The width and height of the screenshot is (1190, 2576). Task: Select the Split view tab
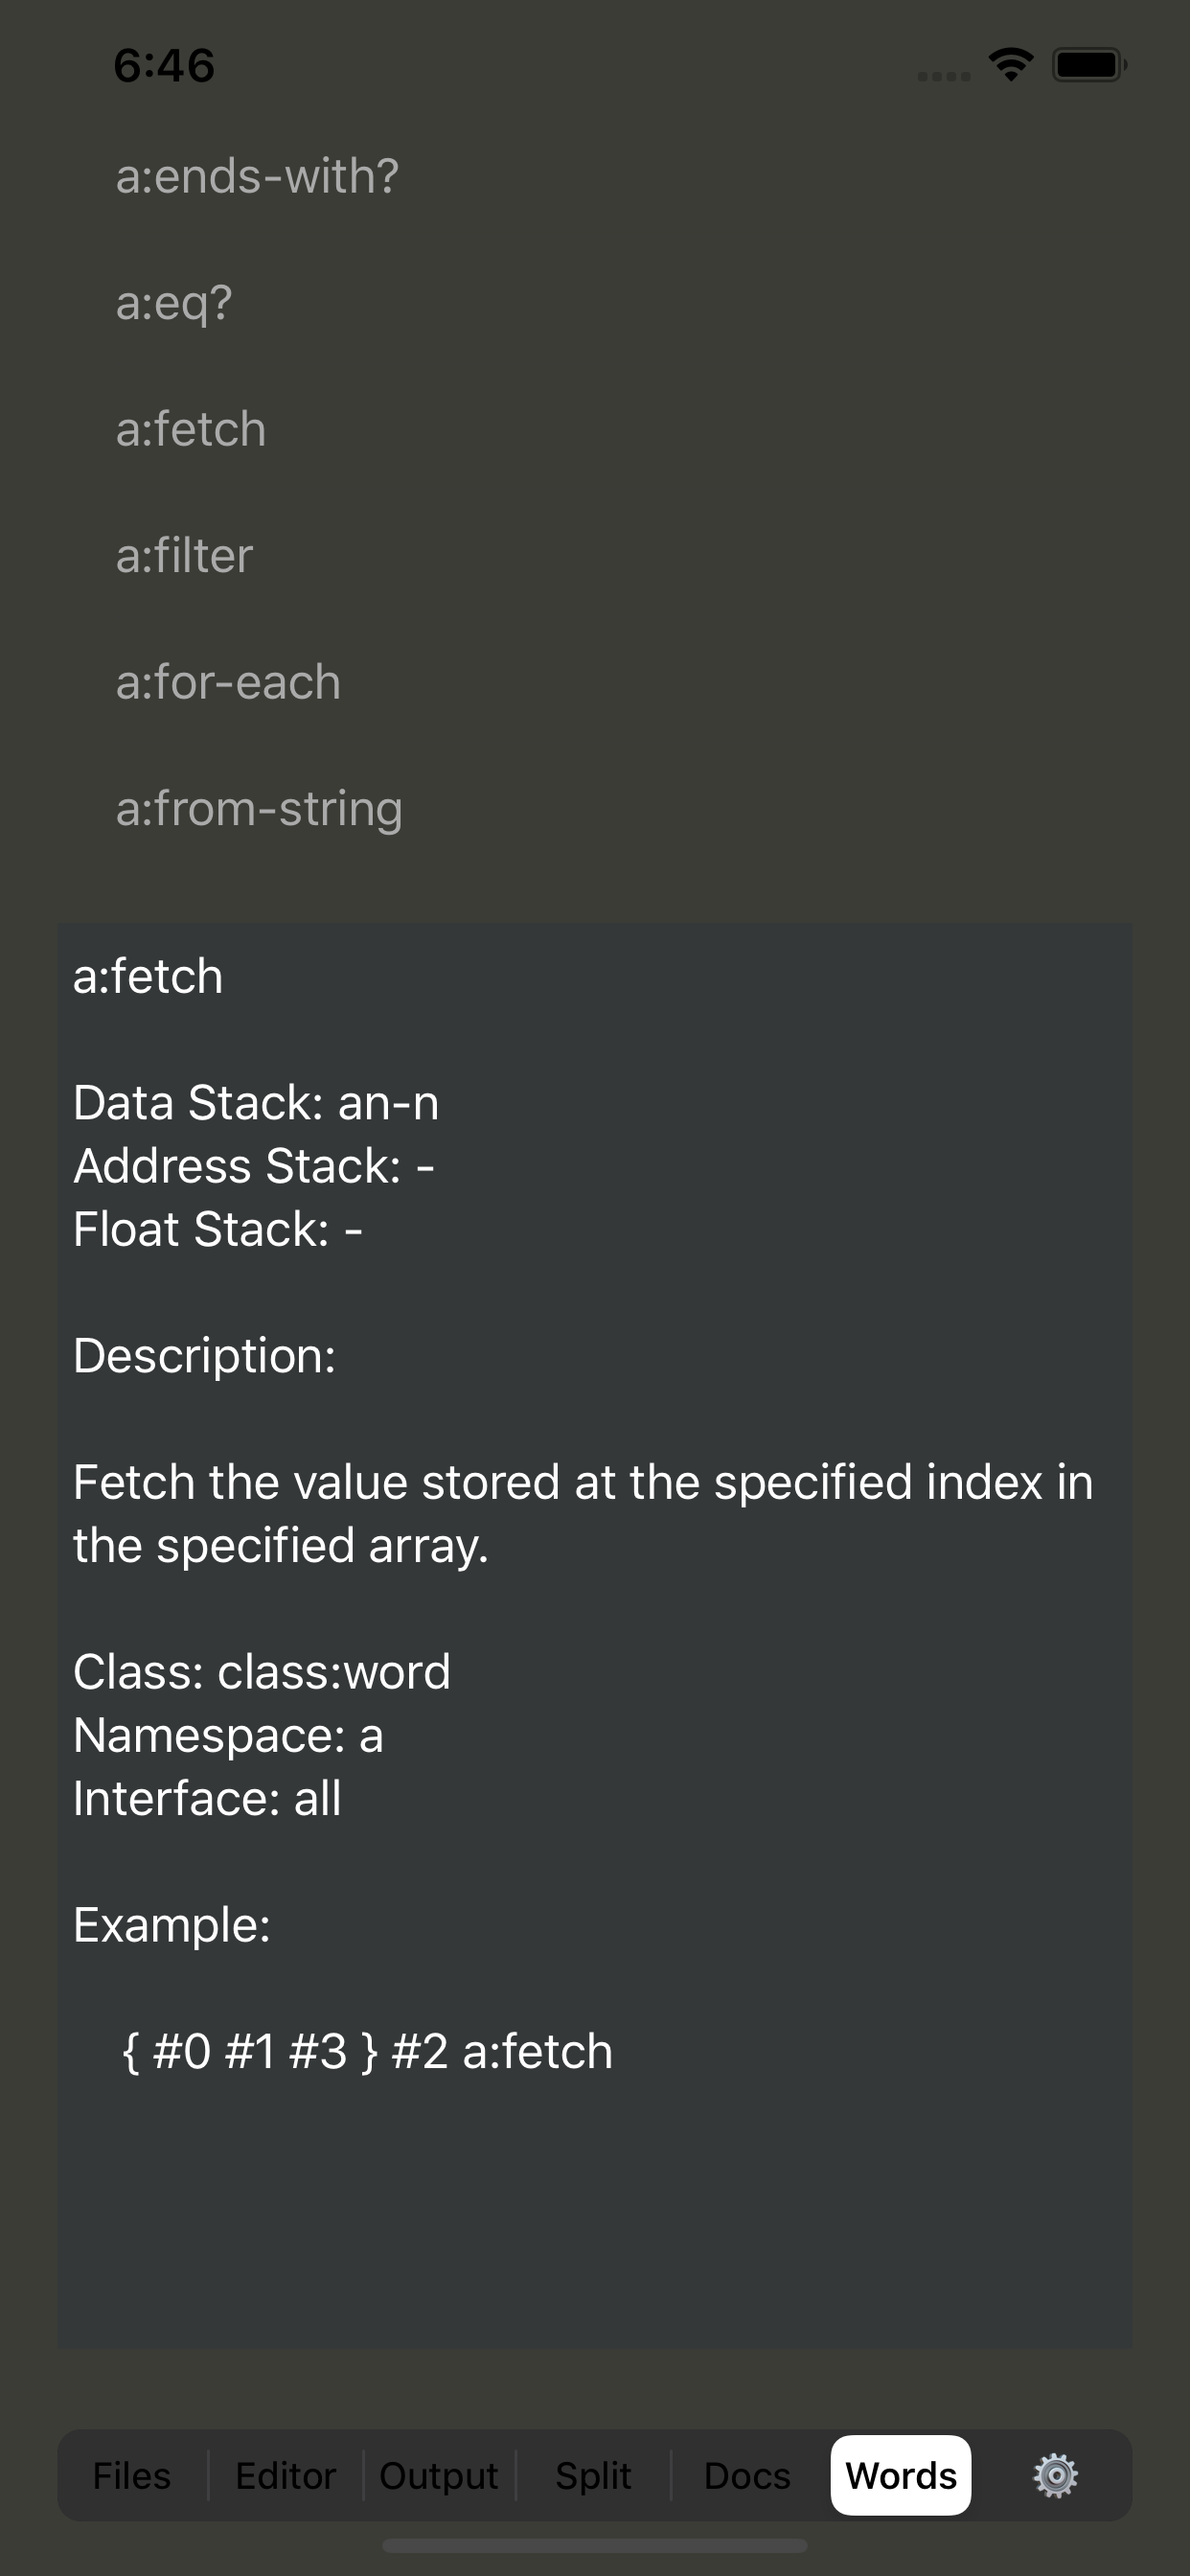pyautogui.click(x=593, y=2475)
